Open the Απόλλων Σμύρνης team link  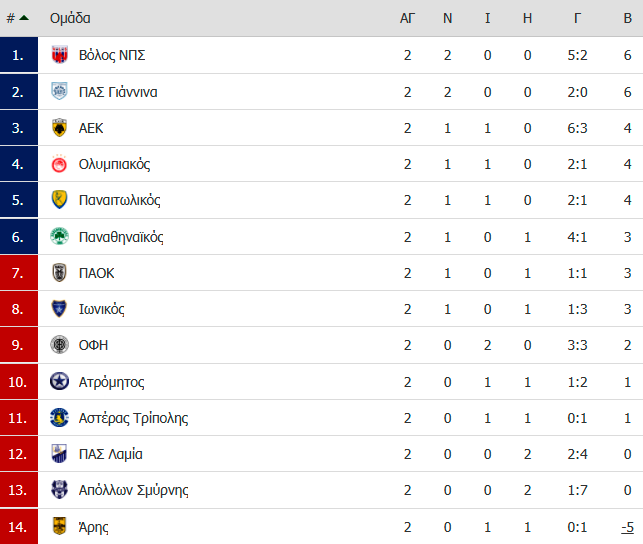pos(134,490)
